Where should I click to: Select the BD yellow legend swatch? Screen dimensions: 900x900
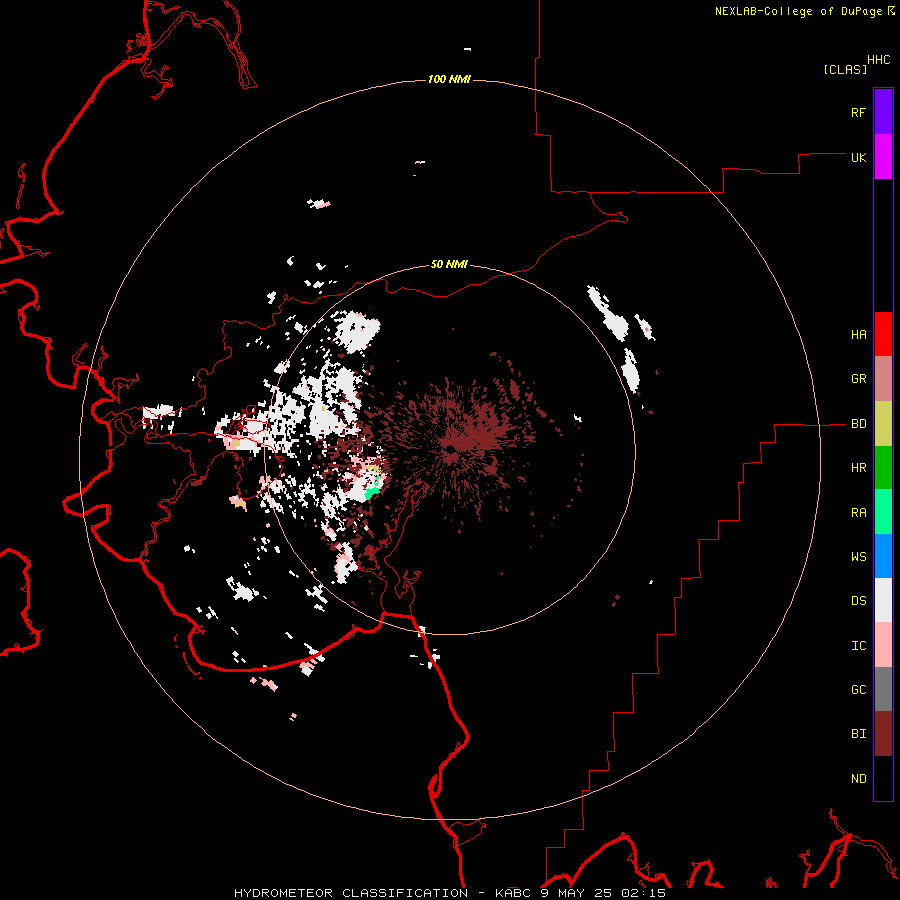(883, 424)
